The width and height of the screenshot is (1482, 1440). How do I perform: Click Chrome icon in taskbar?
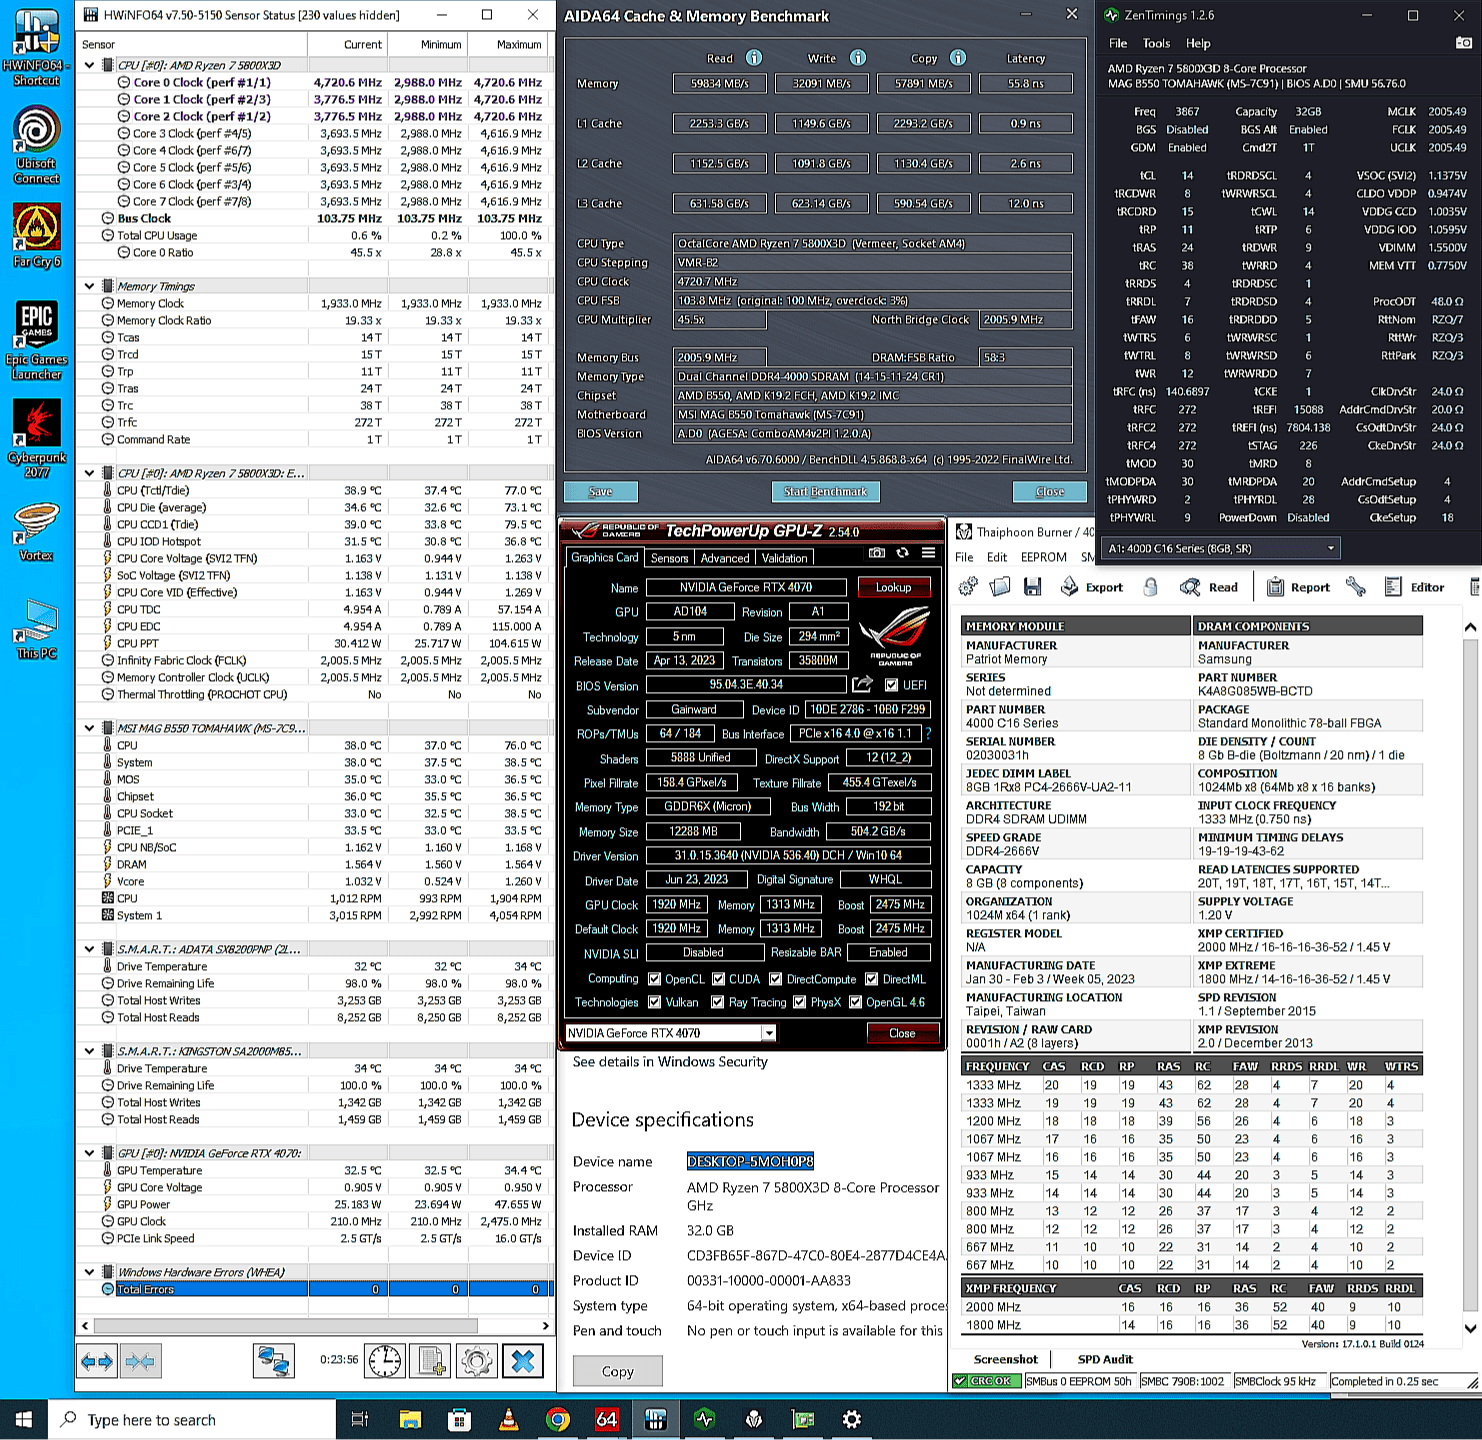(x=558, y=1419)
